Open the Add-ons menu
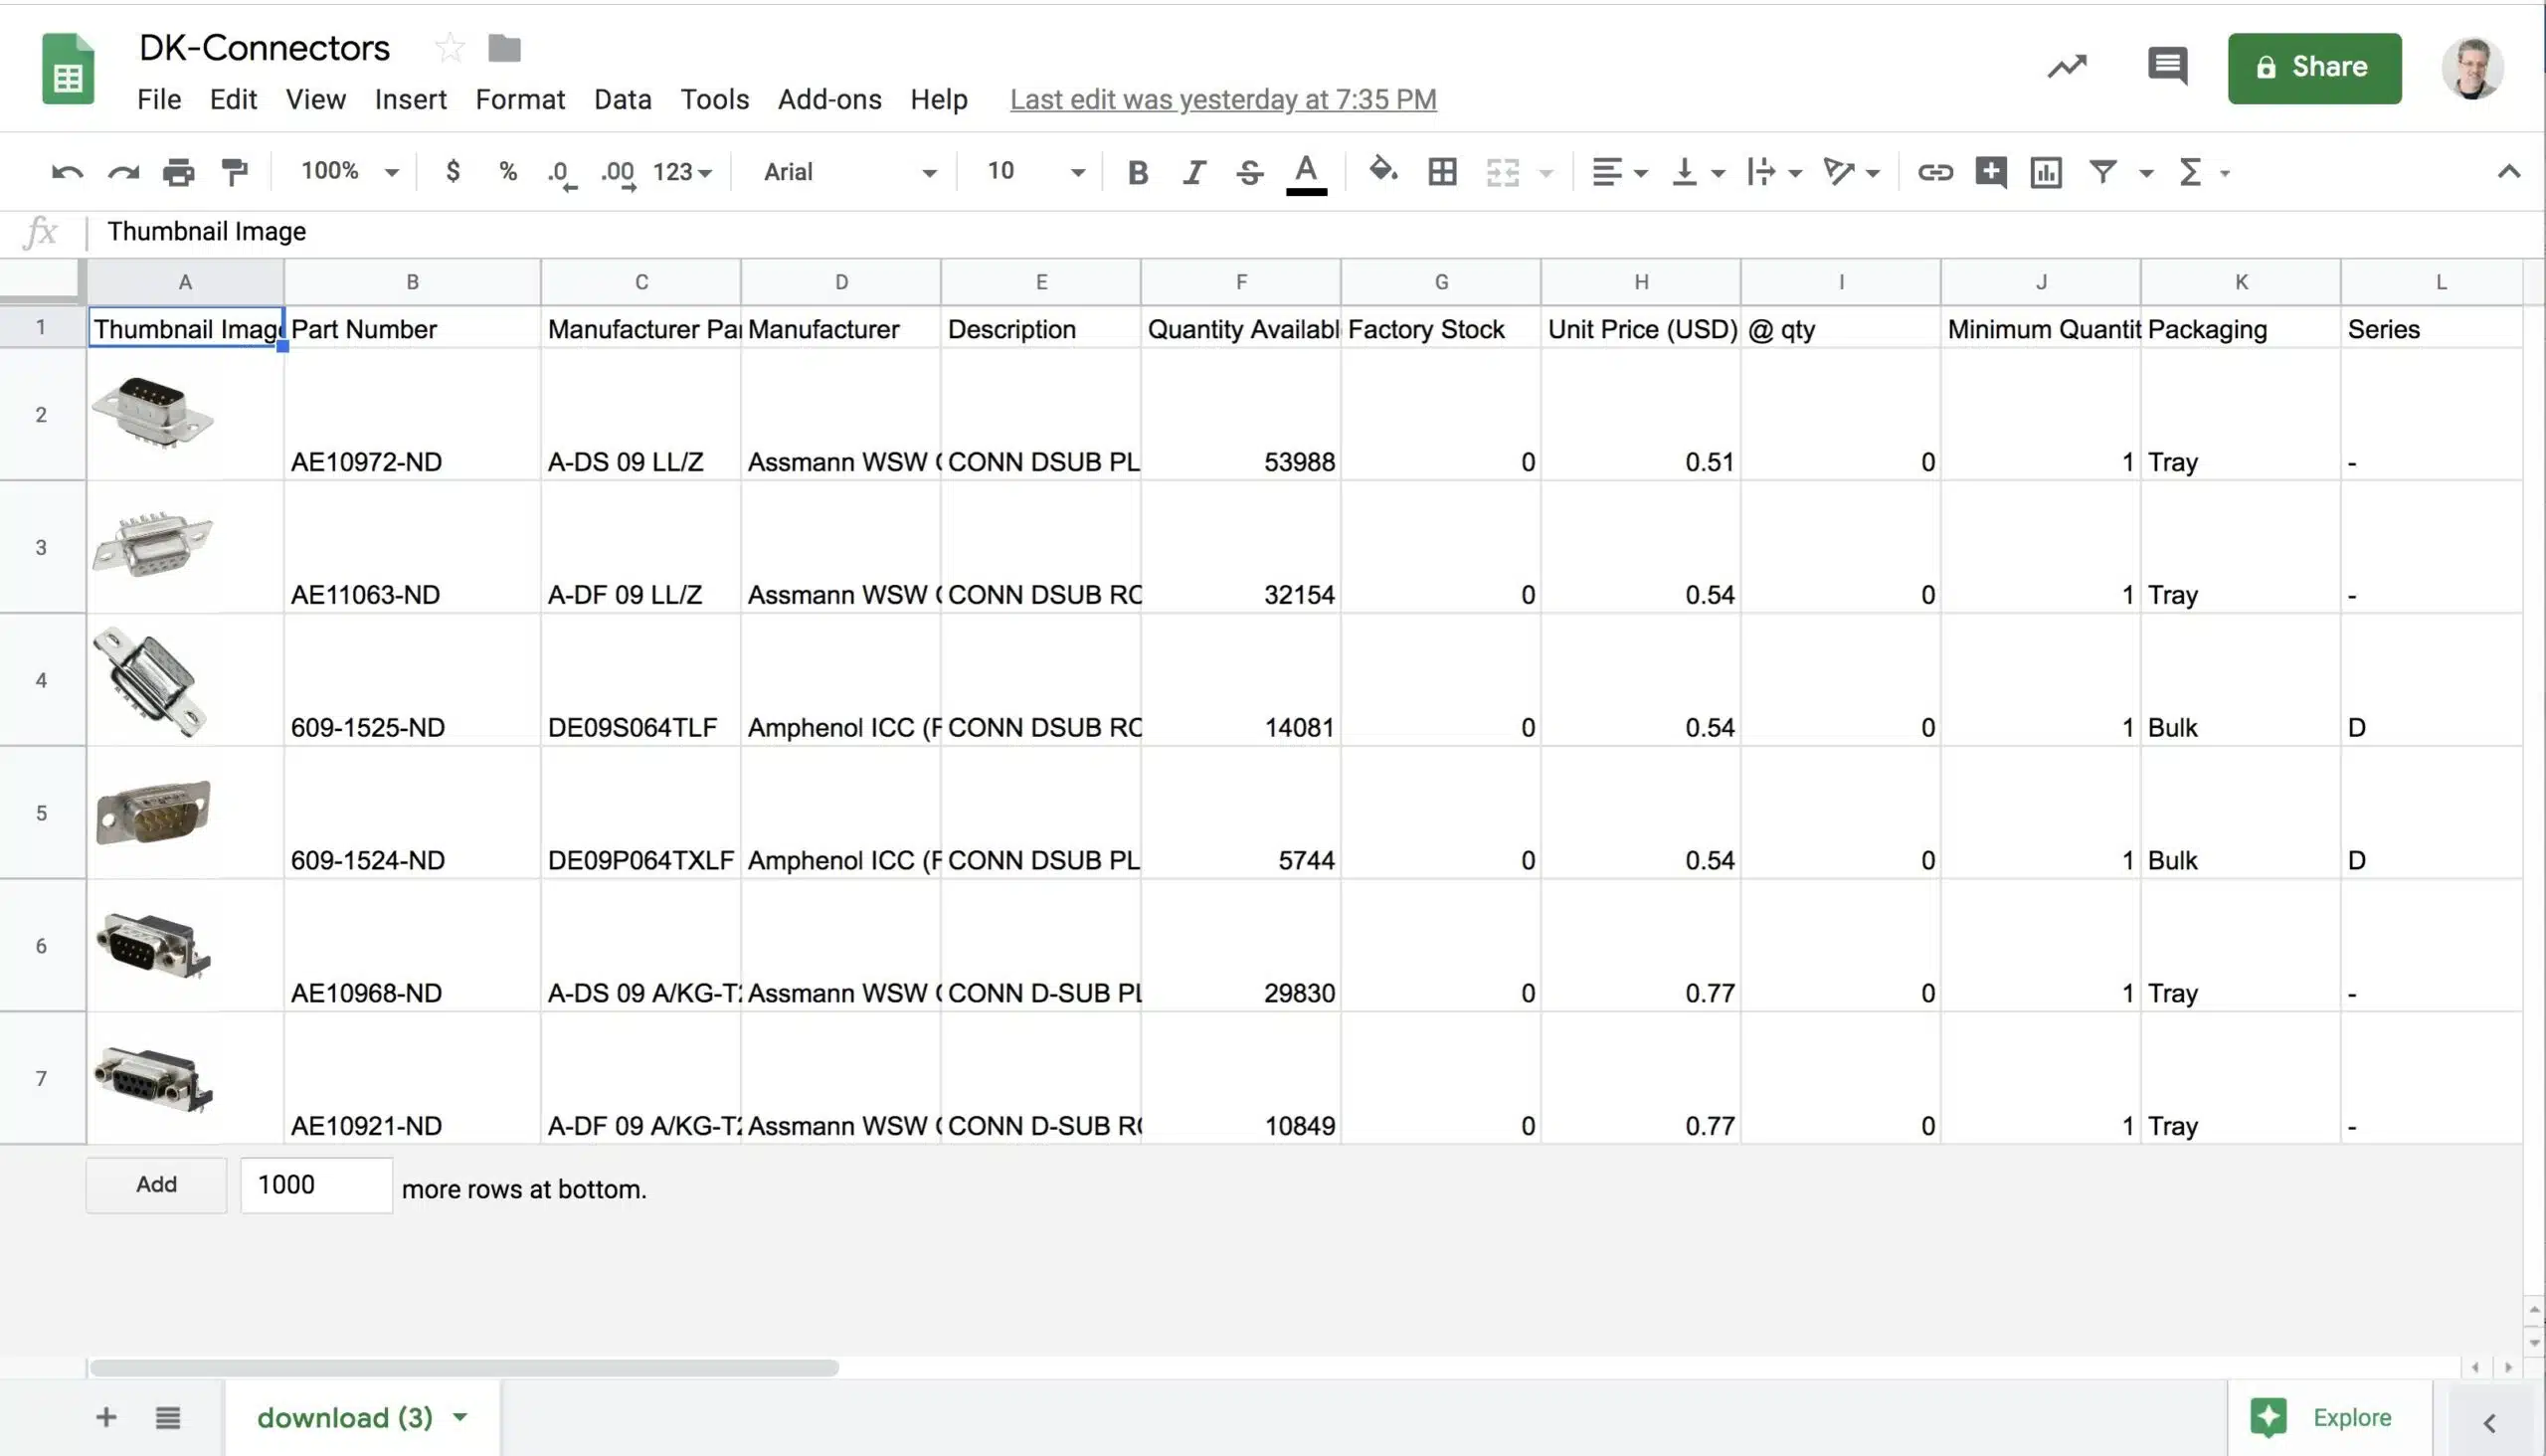 click(x=829, y=100)
